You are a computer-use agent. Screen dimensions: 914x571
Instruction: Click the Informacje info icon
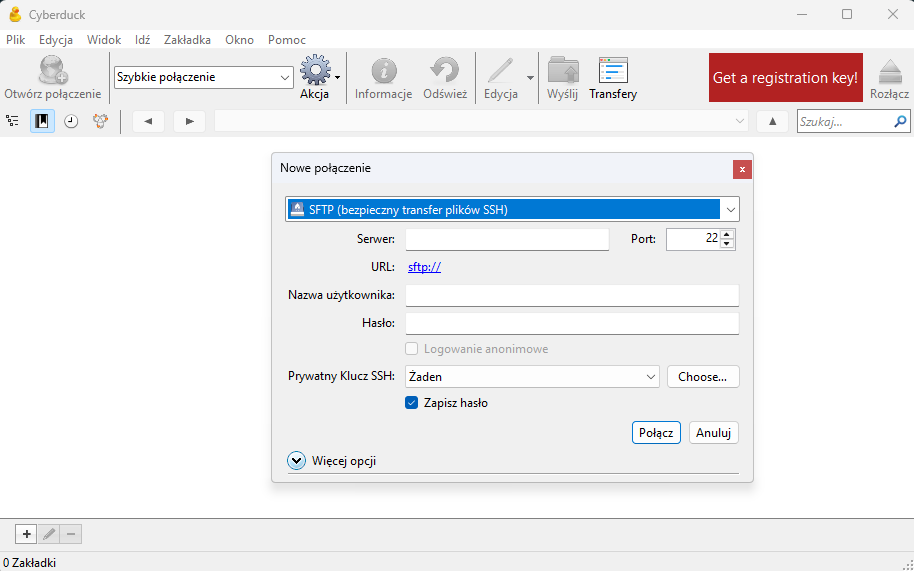pos(384,71)
